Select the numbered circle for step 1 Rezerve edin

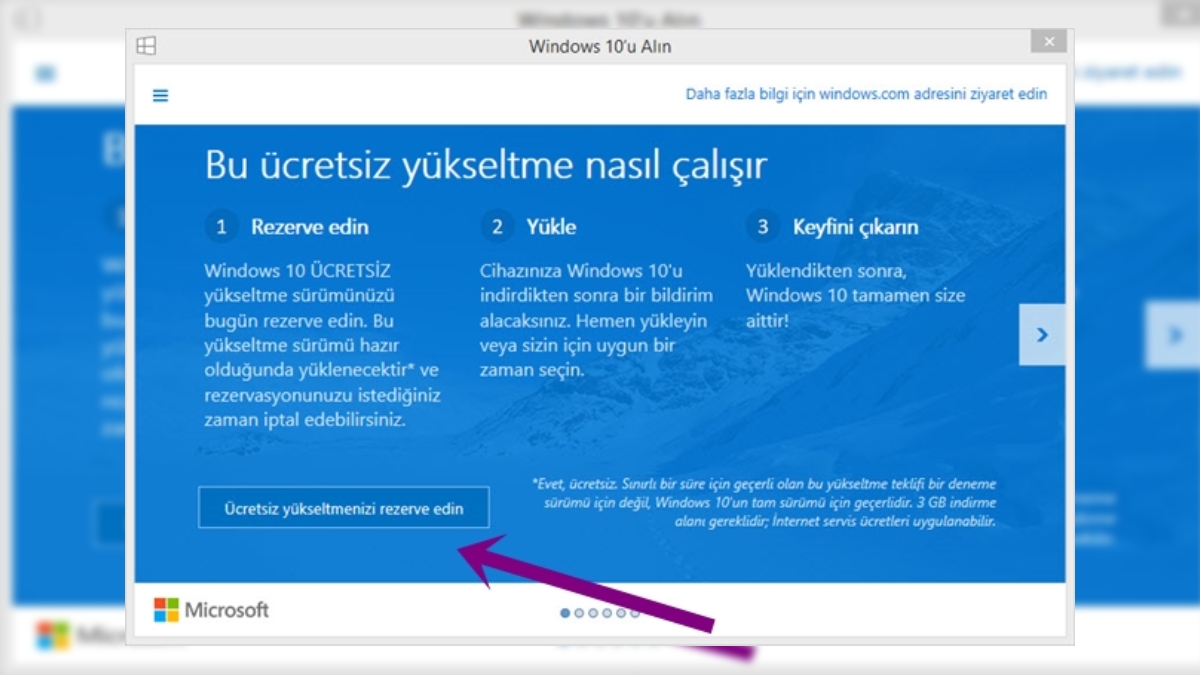click(221, 227)
